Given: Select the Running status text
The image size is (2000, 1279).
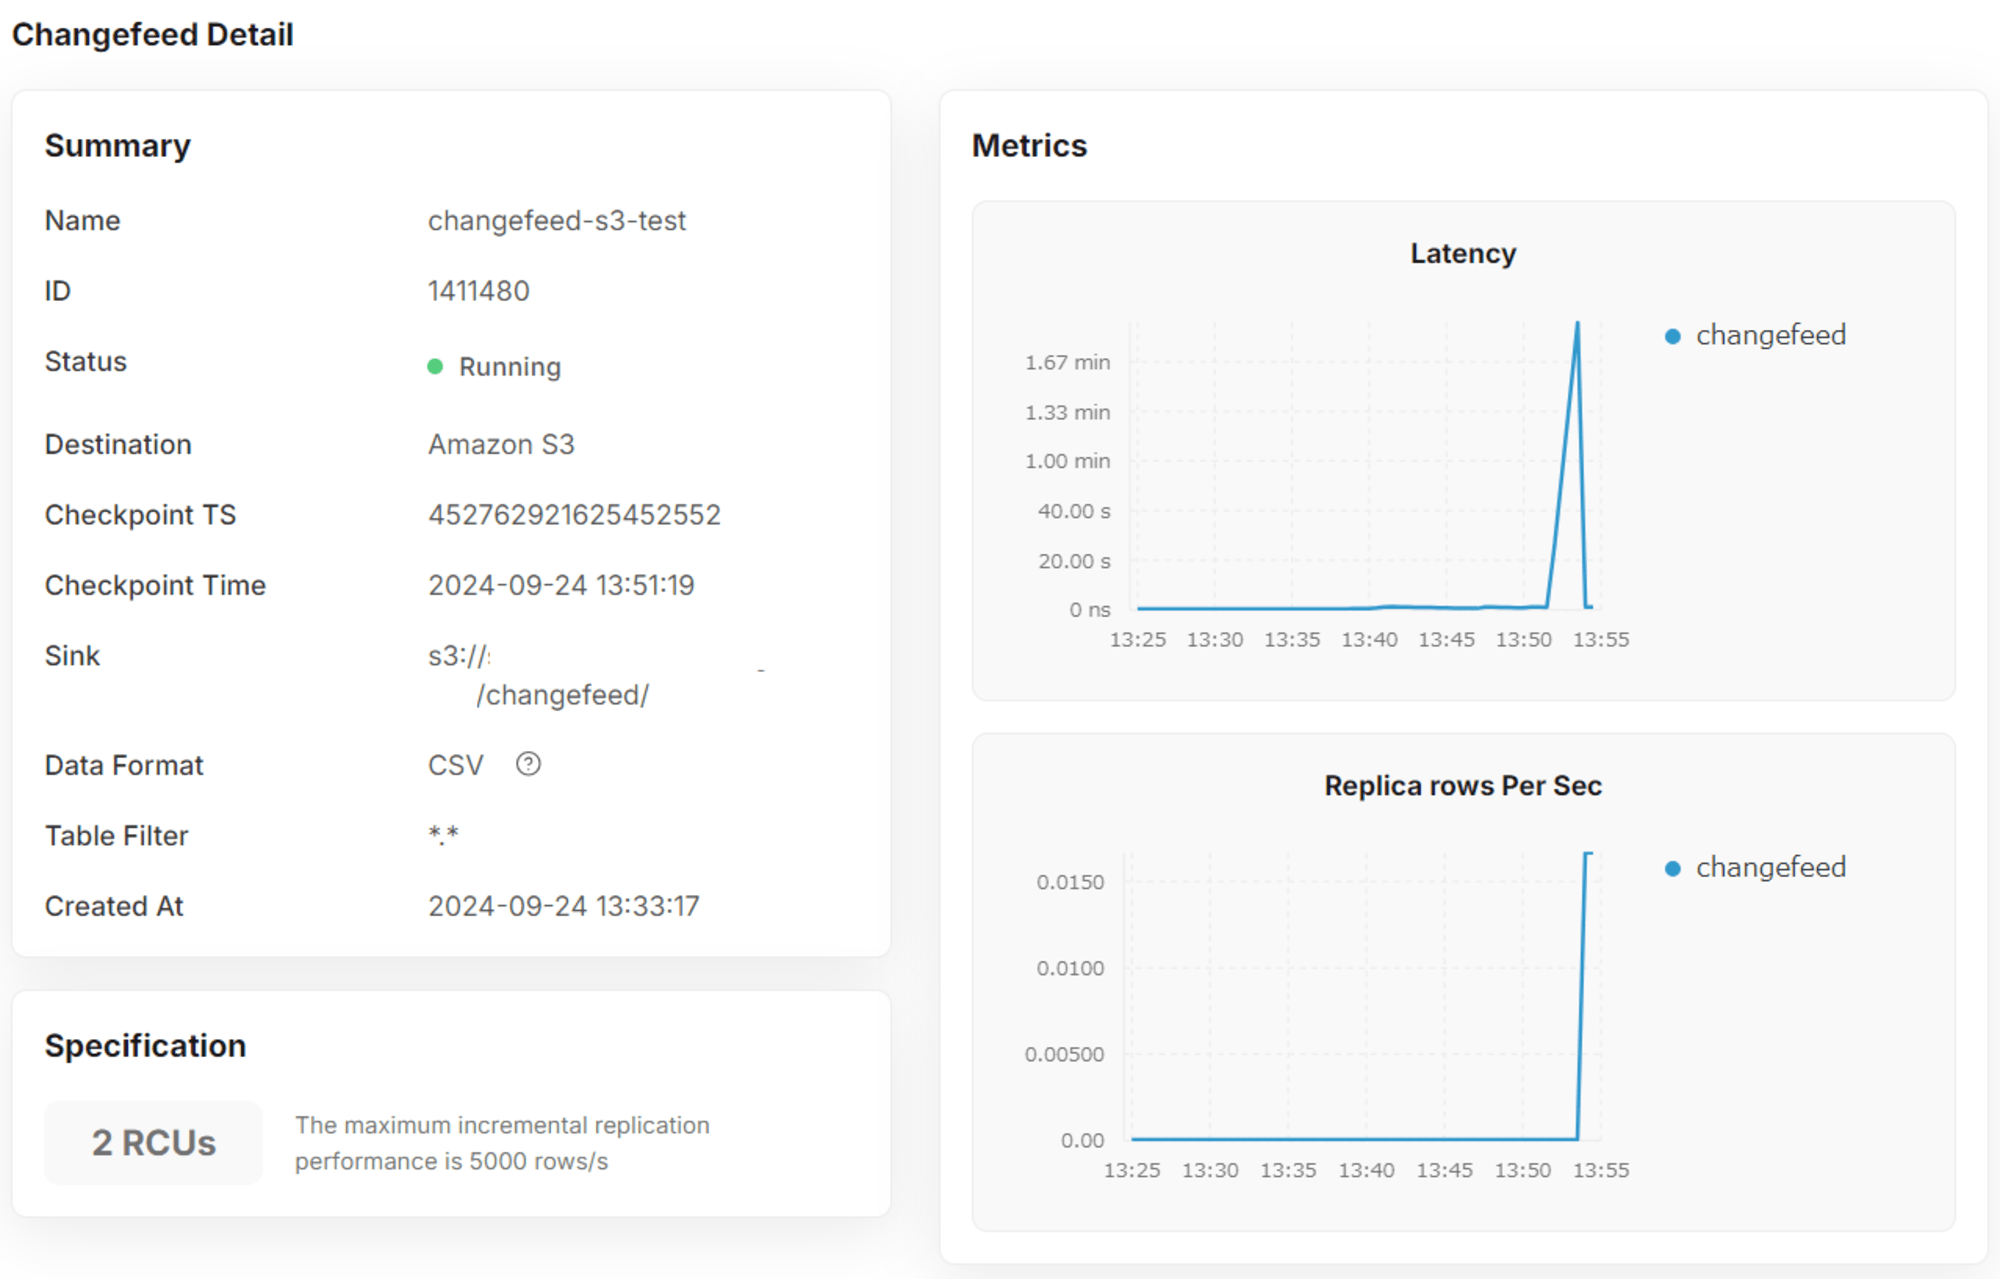Looking at the screenshot, I should 510,367.
